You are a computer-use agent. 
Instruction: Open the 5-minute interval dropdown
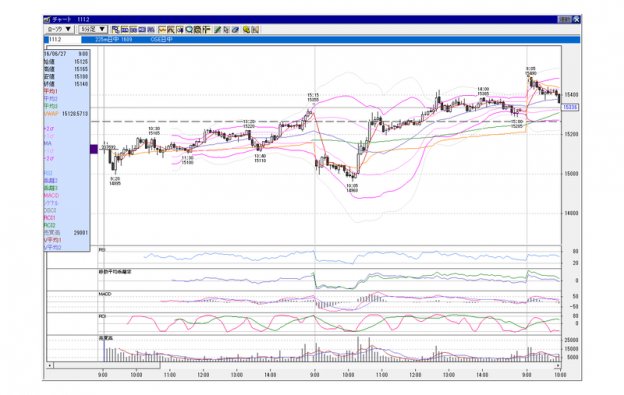point(93,29)
